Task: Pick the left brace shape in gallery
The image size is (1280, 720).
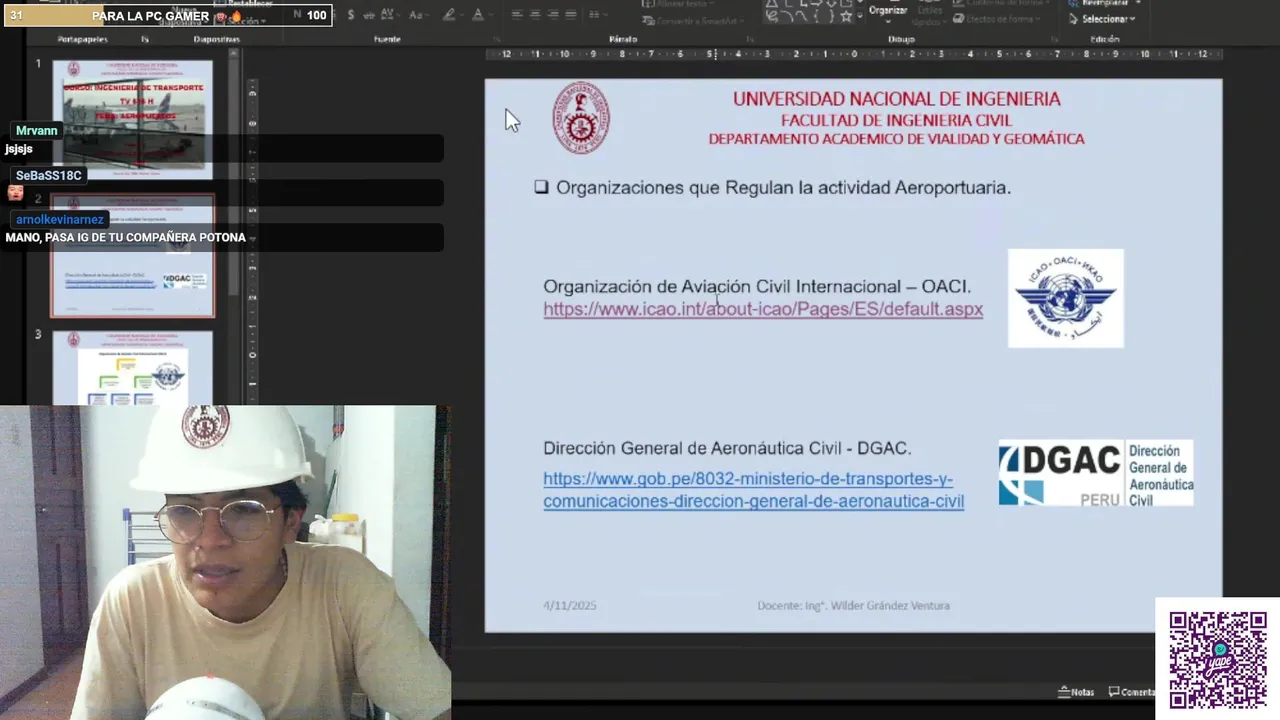Action: tap(816, 16)
